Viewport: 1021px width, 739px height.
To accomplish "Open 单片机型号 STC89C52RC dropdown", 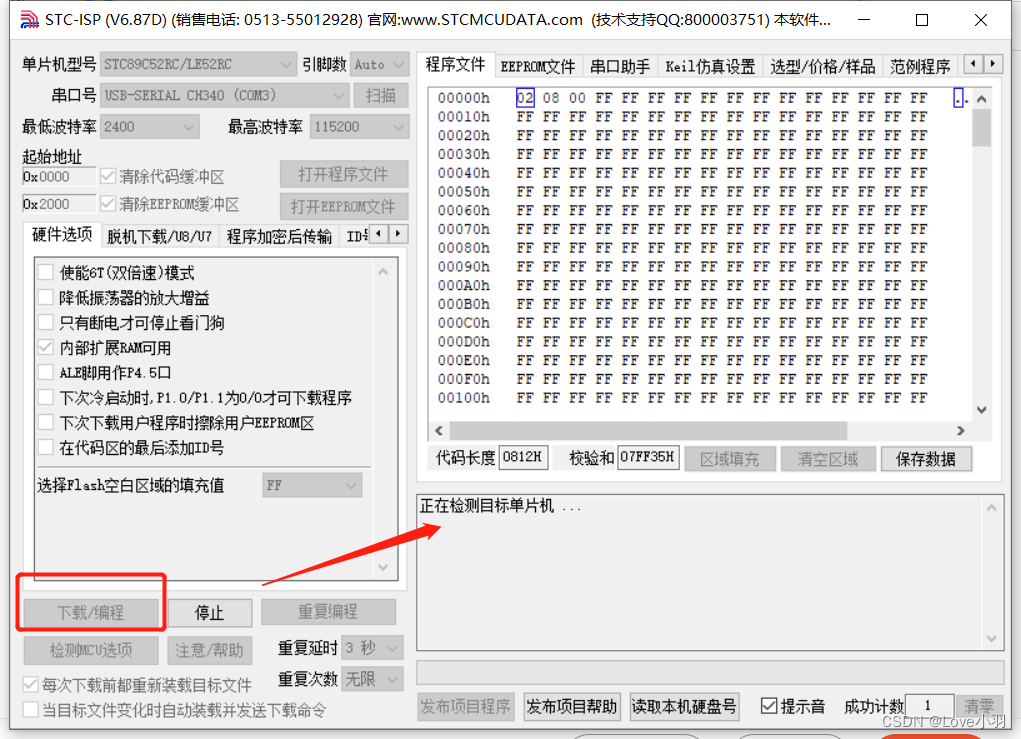I will point(198,64).
